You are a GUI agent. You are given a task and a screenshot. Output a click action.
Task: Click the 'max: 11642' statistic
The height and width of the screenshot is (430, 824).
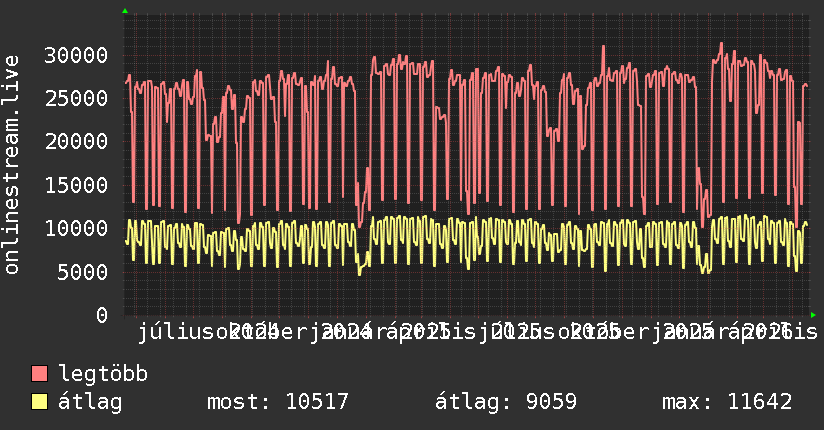(727, 402)
